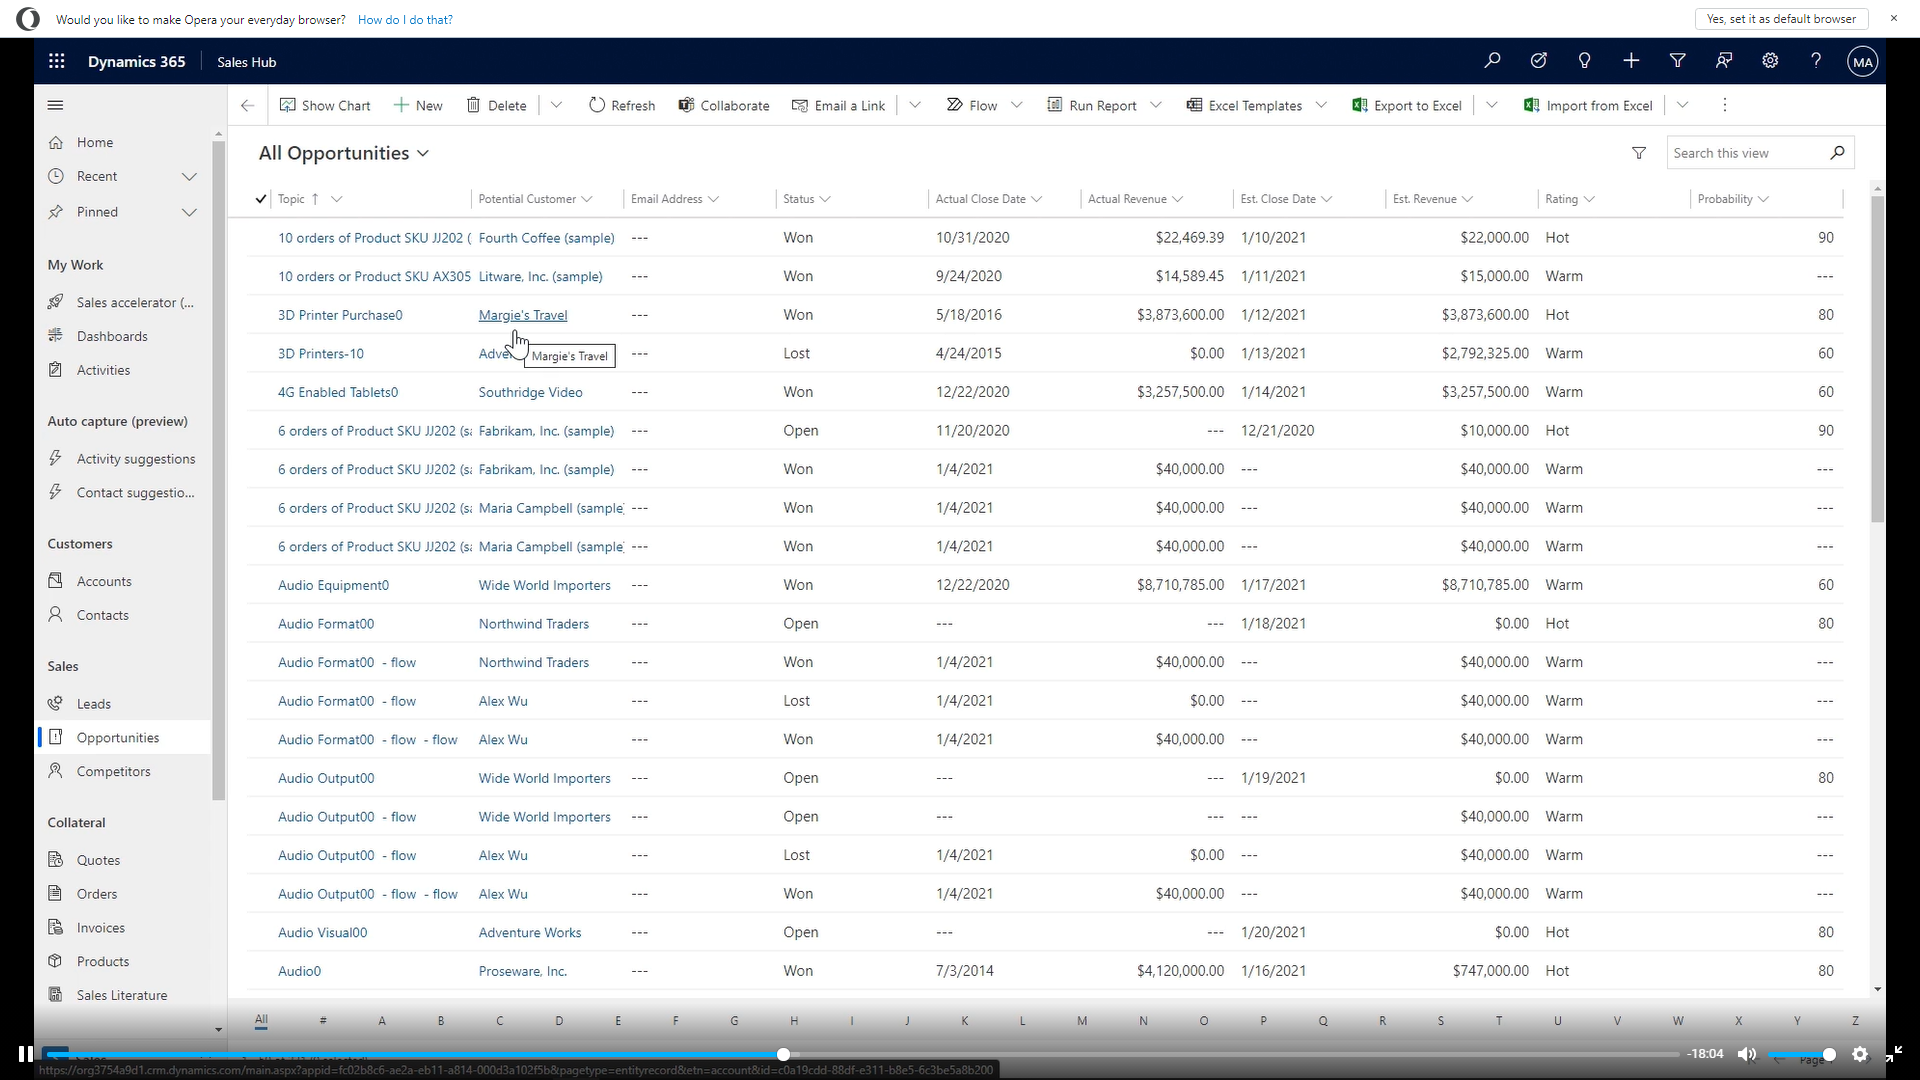Viewport: 1920px width, 1080px height.
Task: Open the Est. Revenue column header menu
Action: pyautogui.click(x=1467, y=199)
